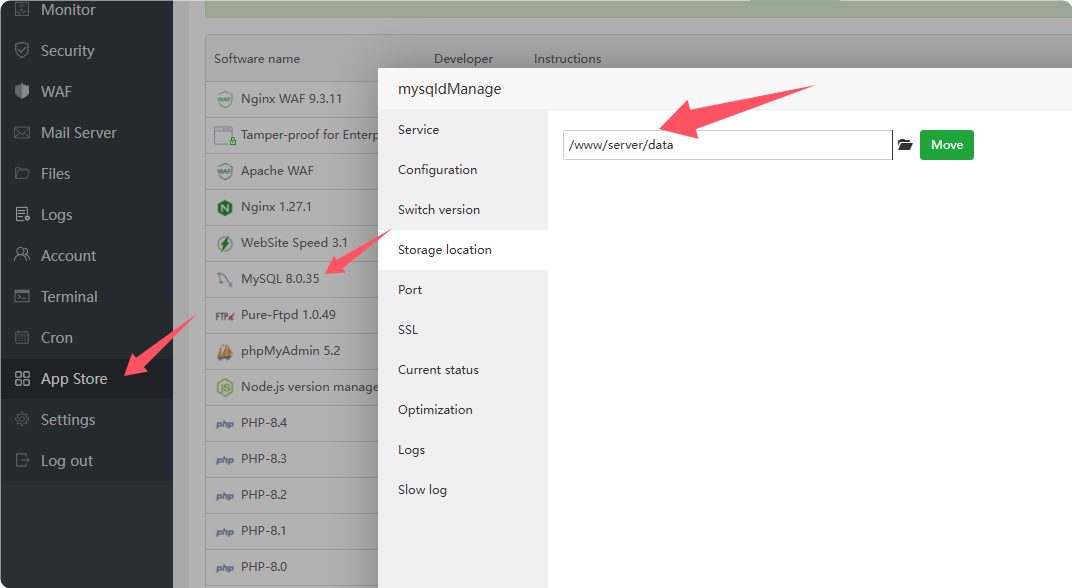Screen dimensions: 1072x588
Task: Click the Mail Server envelope icon
Action: 22,132
